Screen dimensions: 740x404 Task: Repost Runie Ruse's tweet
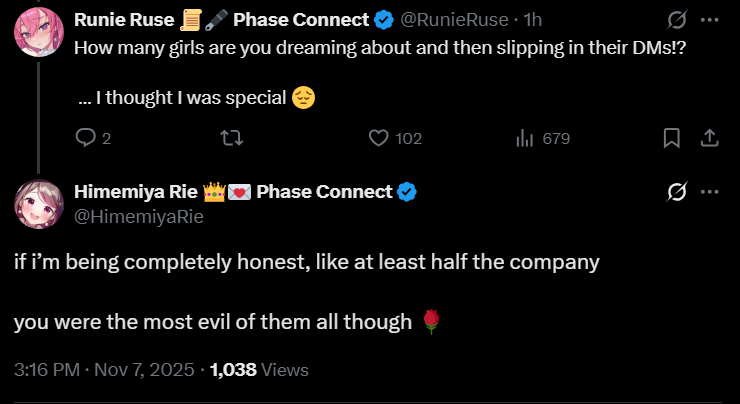click(x=231, y=138)
